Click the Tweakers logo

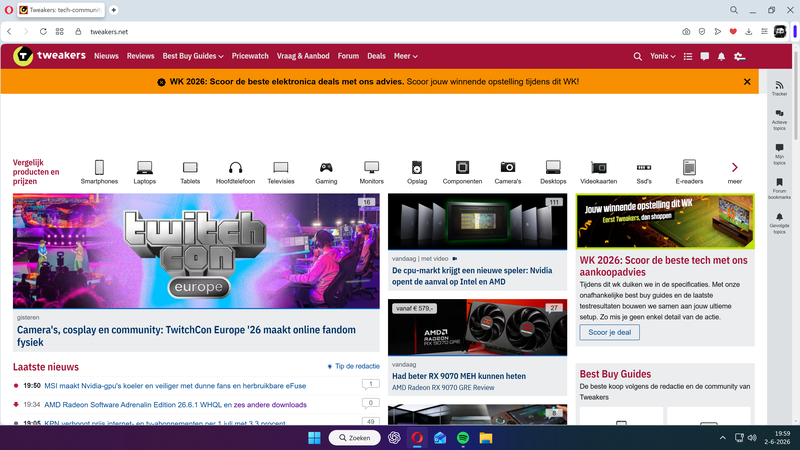coord(49,56)
